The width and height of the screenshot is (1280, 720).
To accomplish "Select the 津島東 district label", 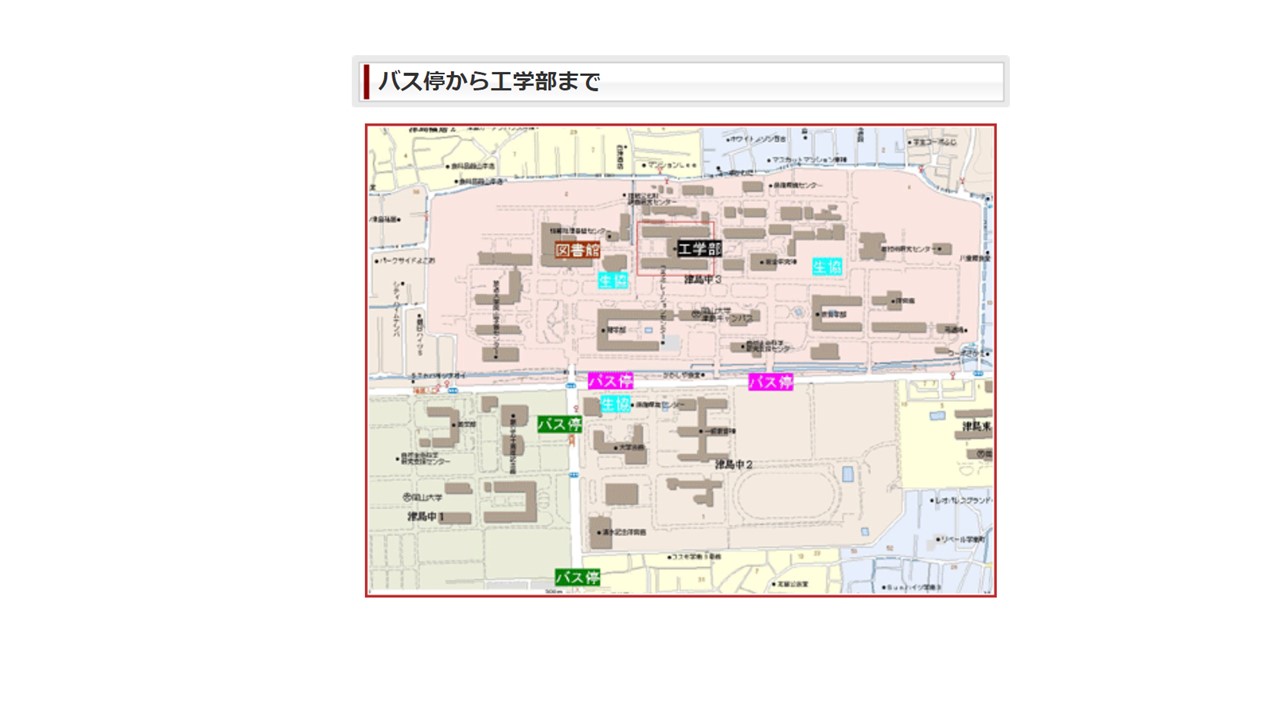I will [977, 426].
